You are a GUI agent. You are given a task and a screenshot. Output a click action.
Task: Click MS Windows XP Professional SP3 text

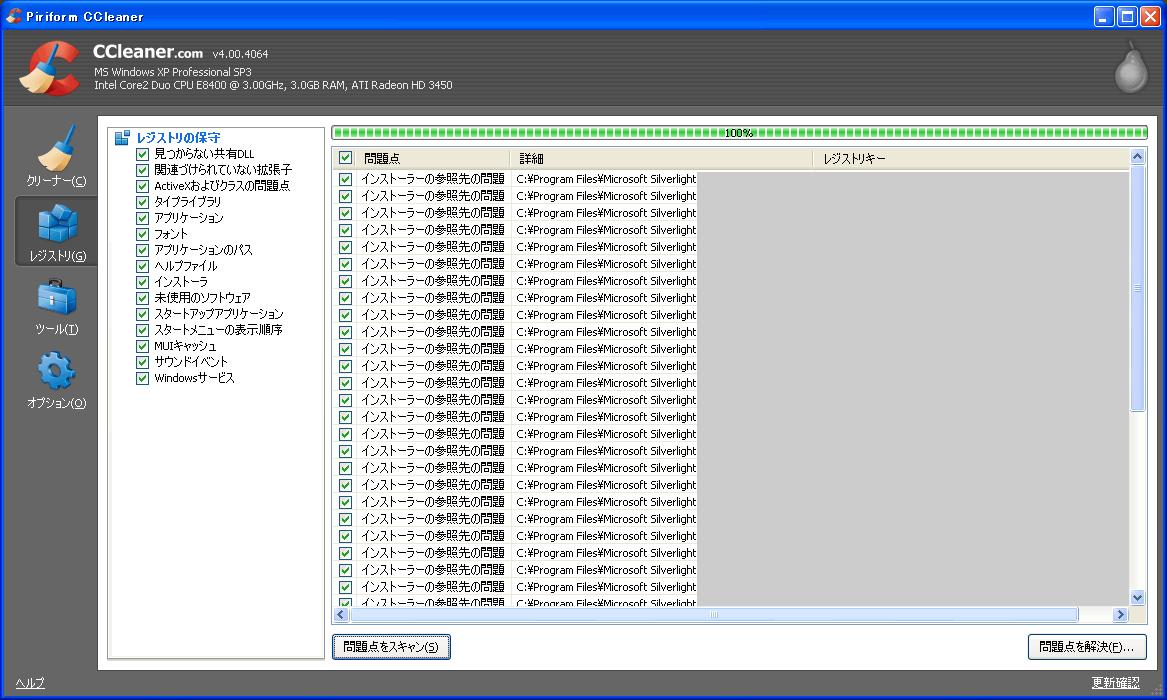(x=173, y=72)
